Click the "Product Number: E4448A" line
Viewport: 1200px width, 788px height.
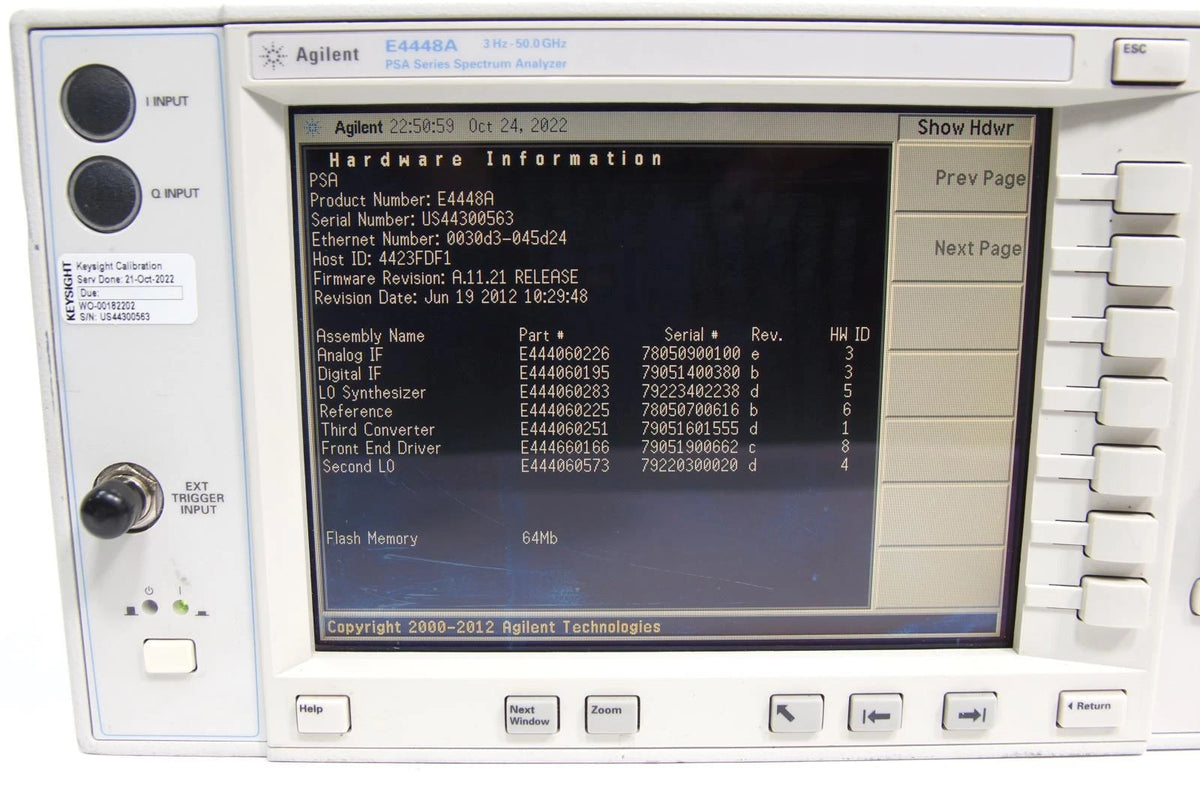(402, 199)
